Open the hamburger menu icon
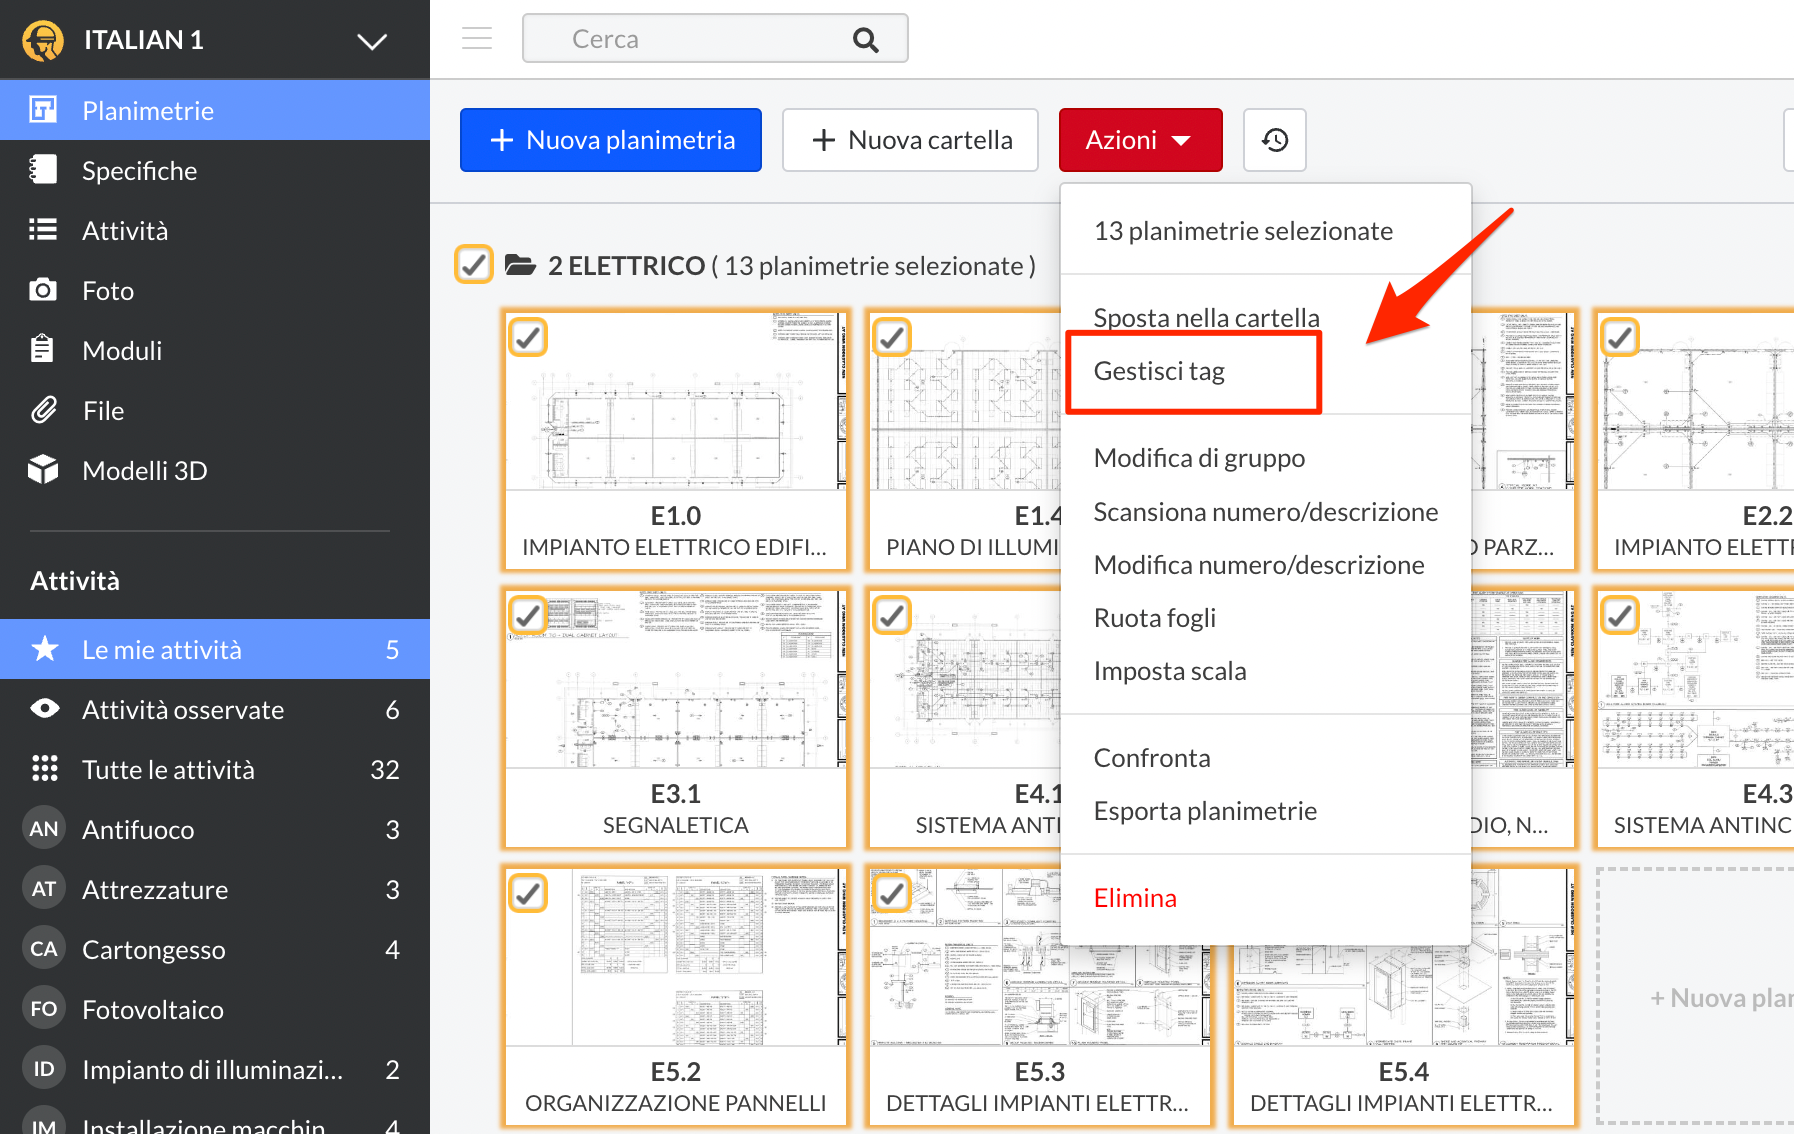Viewport: 1794px width, 1134px height. click(x=477, y=39)
